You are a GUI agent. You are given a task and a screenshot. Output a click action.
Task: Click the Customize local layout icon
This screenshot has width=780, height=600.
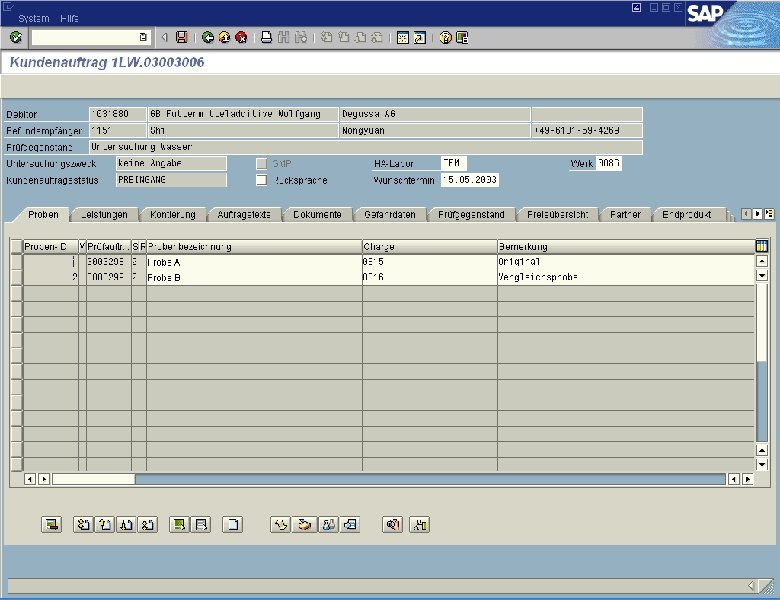[462, 37]
